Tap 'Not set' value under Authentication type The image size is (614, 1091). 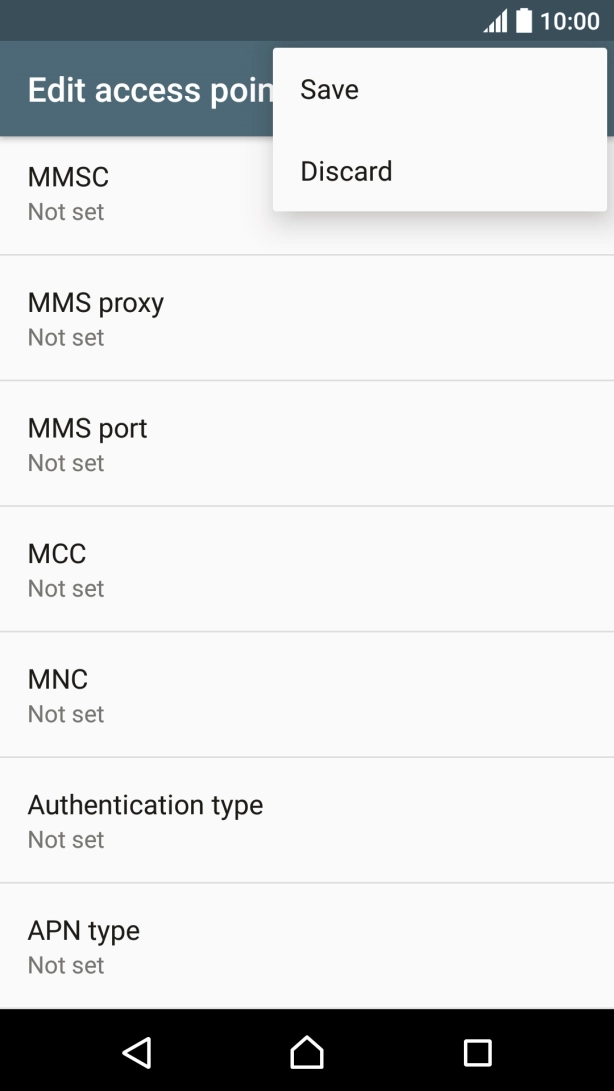tap(66, 840)
